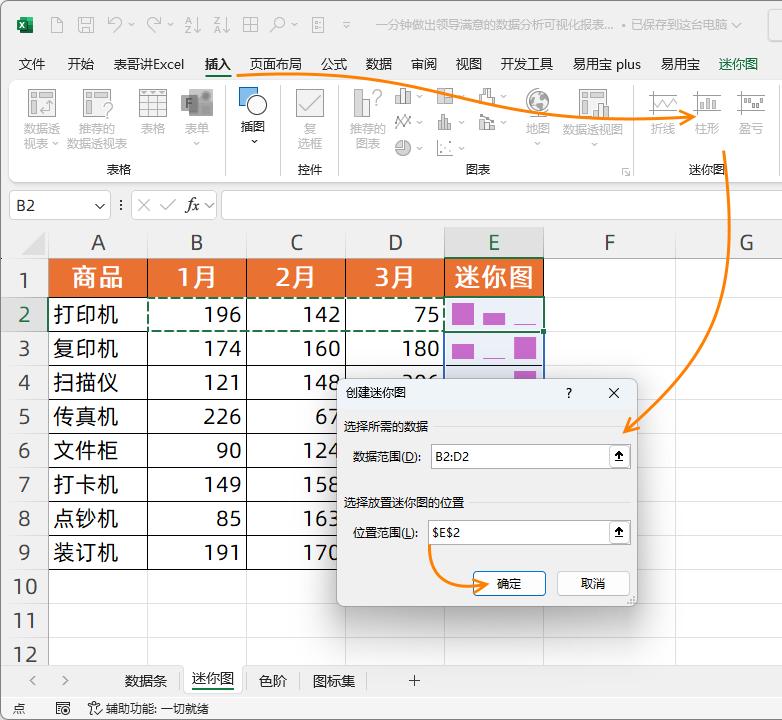
Task: Collapse the data range (数据范围) selector arrow
Action: [619, 457]
